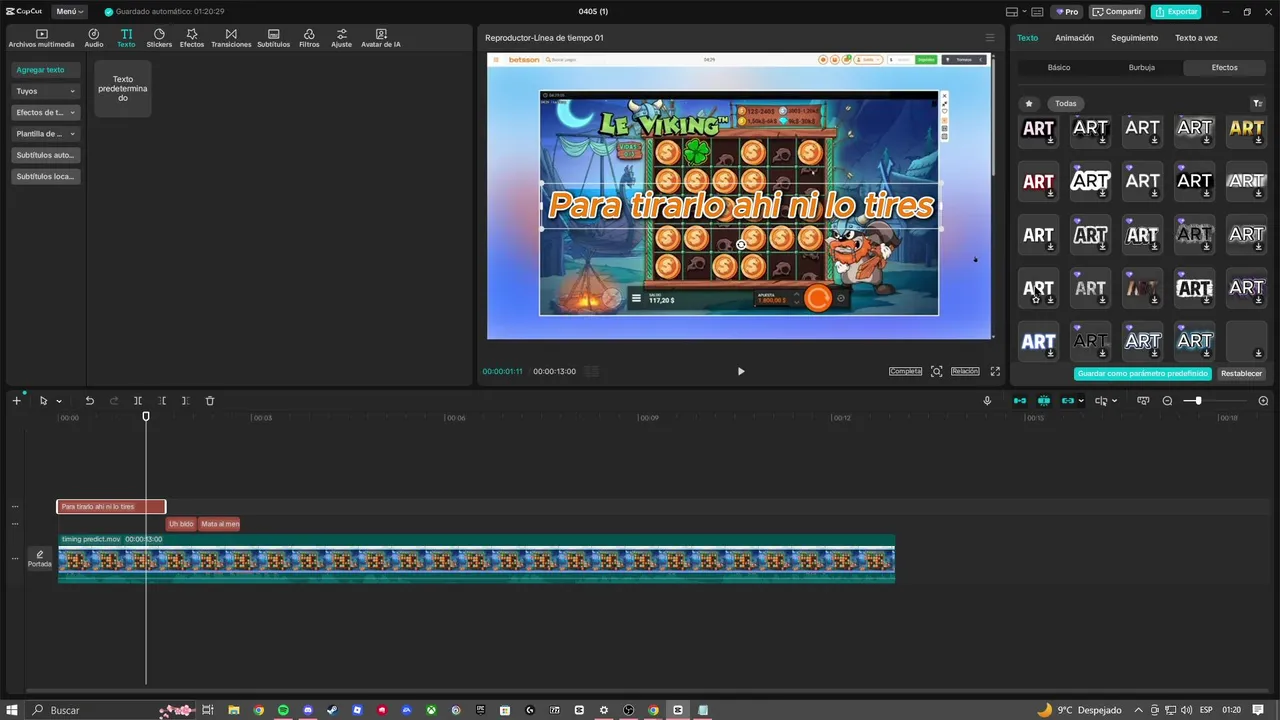The width and height of the screenshot is (1280, 720).
Task: Open the Stickers panel
Action: 159,38
